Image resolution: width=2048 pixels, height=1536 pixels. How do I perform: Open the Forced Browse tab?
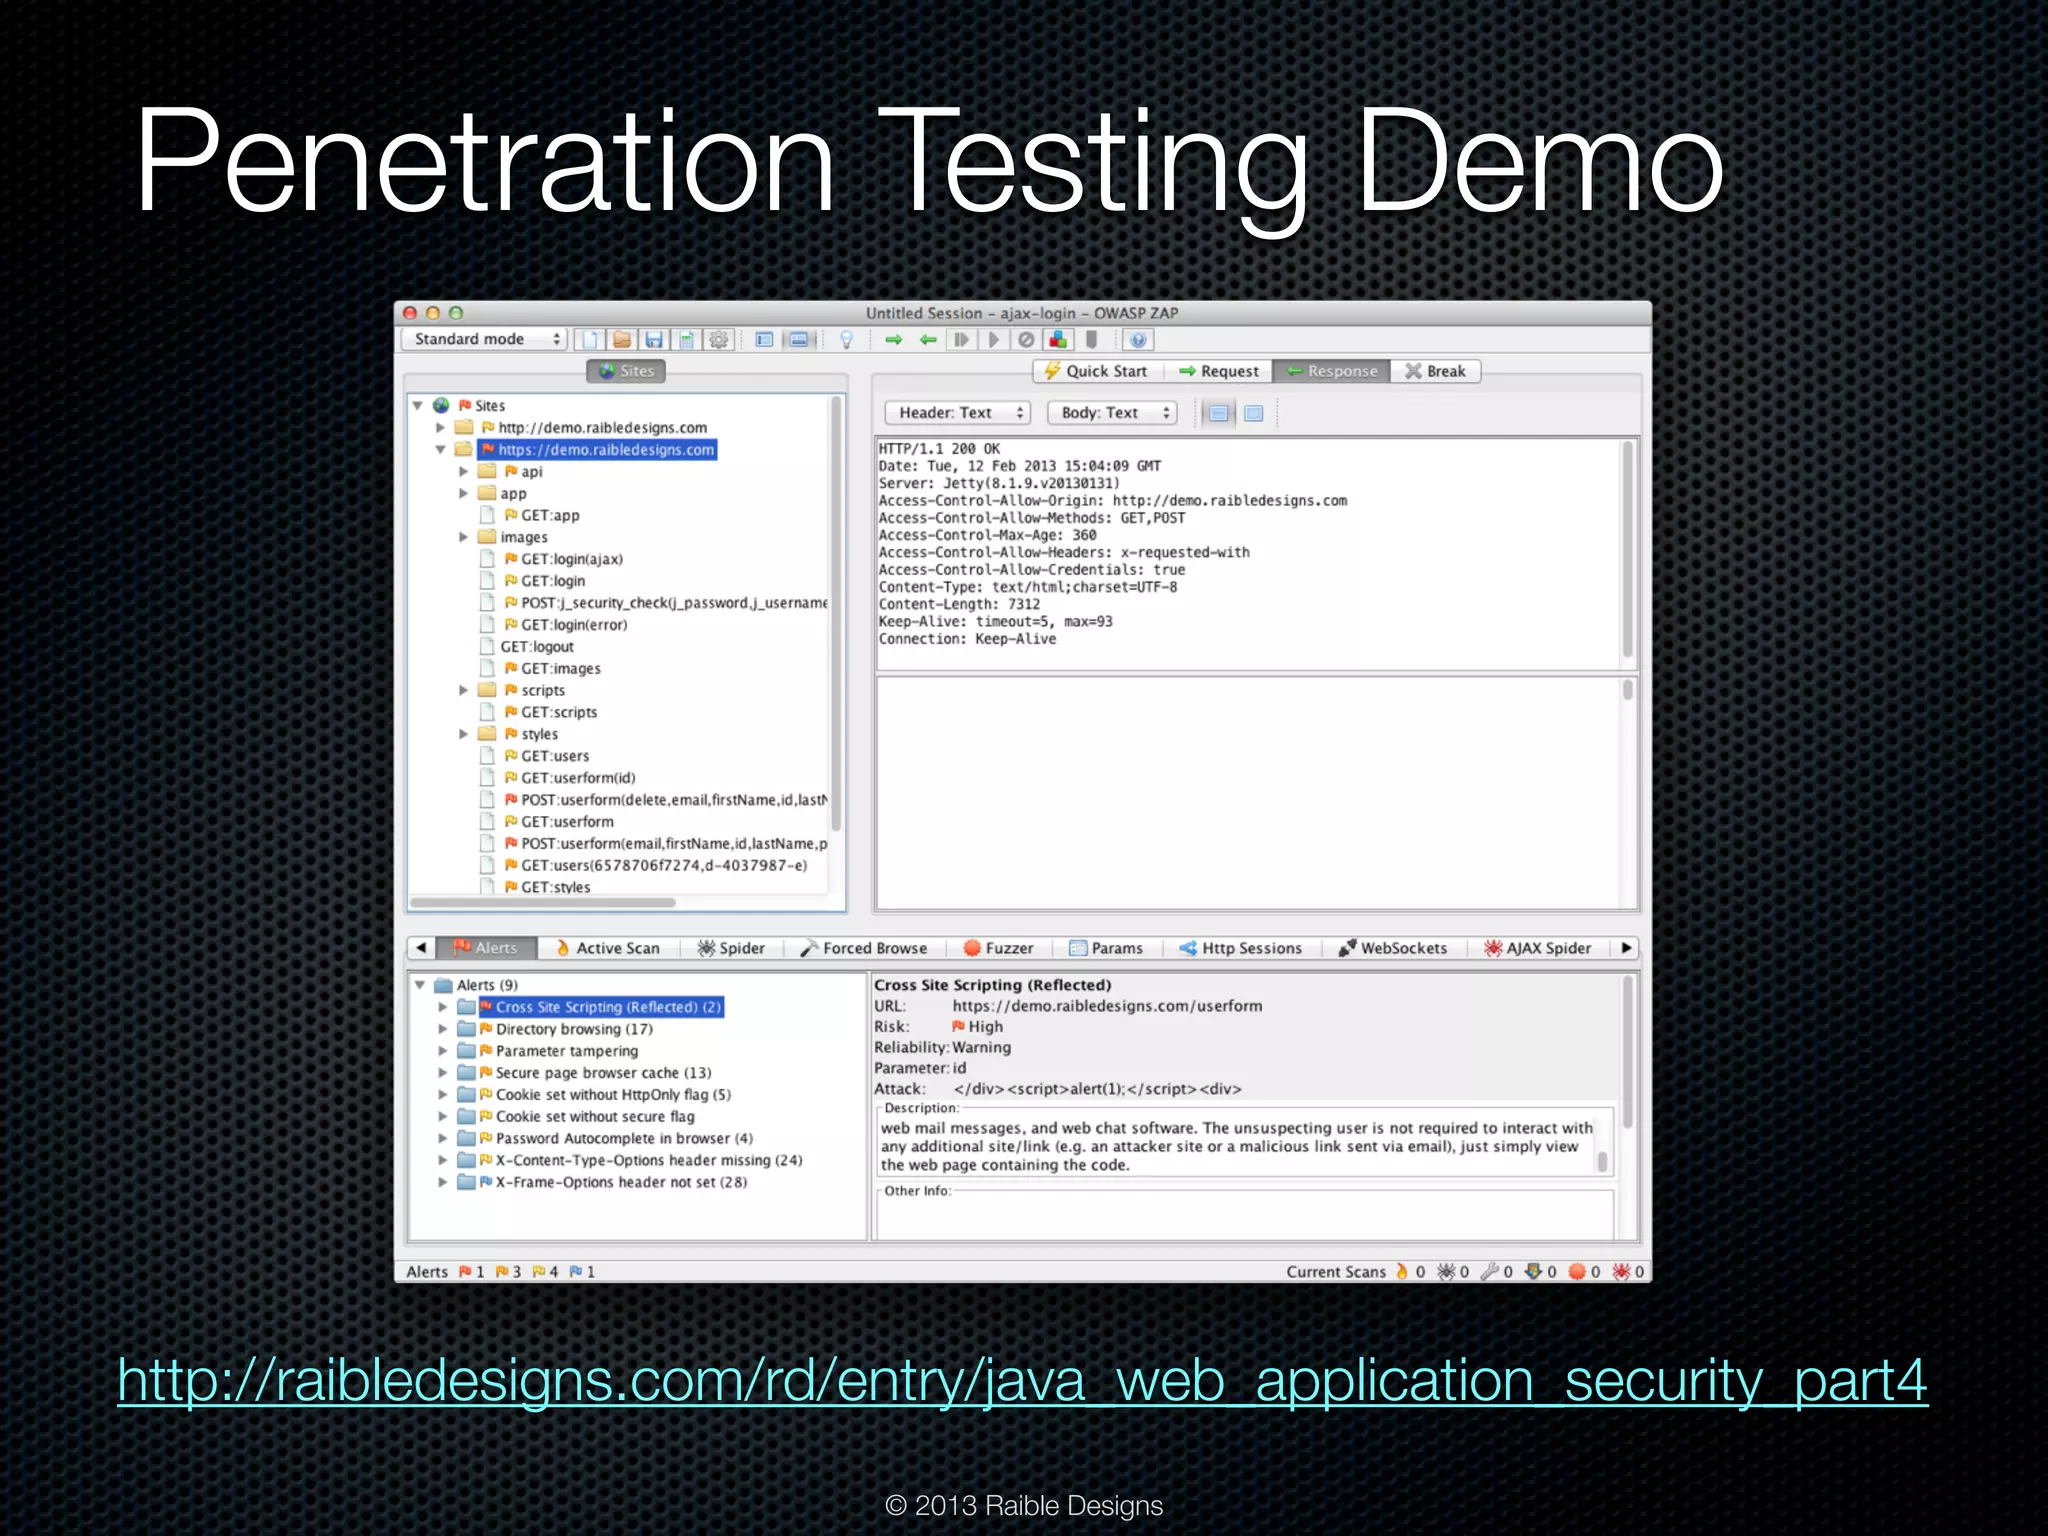click(x=864, y=948)
